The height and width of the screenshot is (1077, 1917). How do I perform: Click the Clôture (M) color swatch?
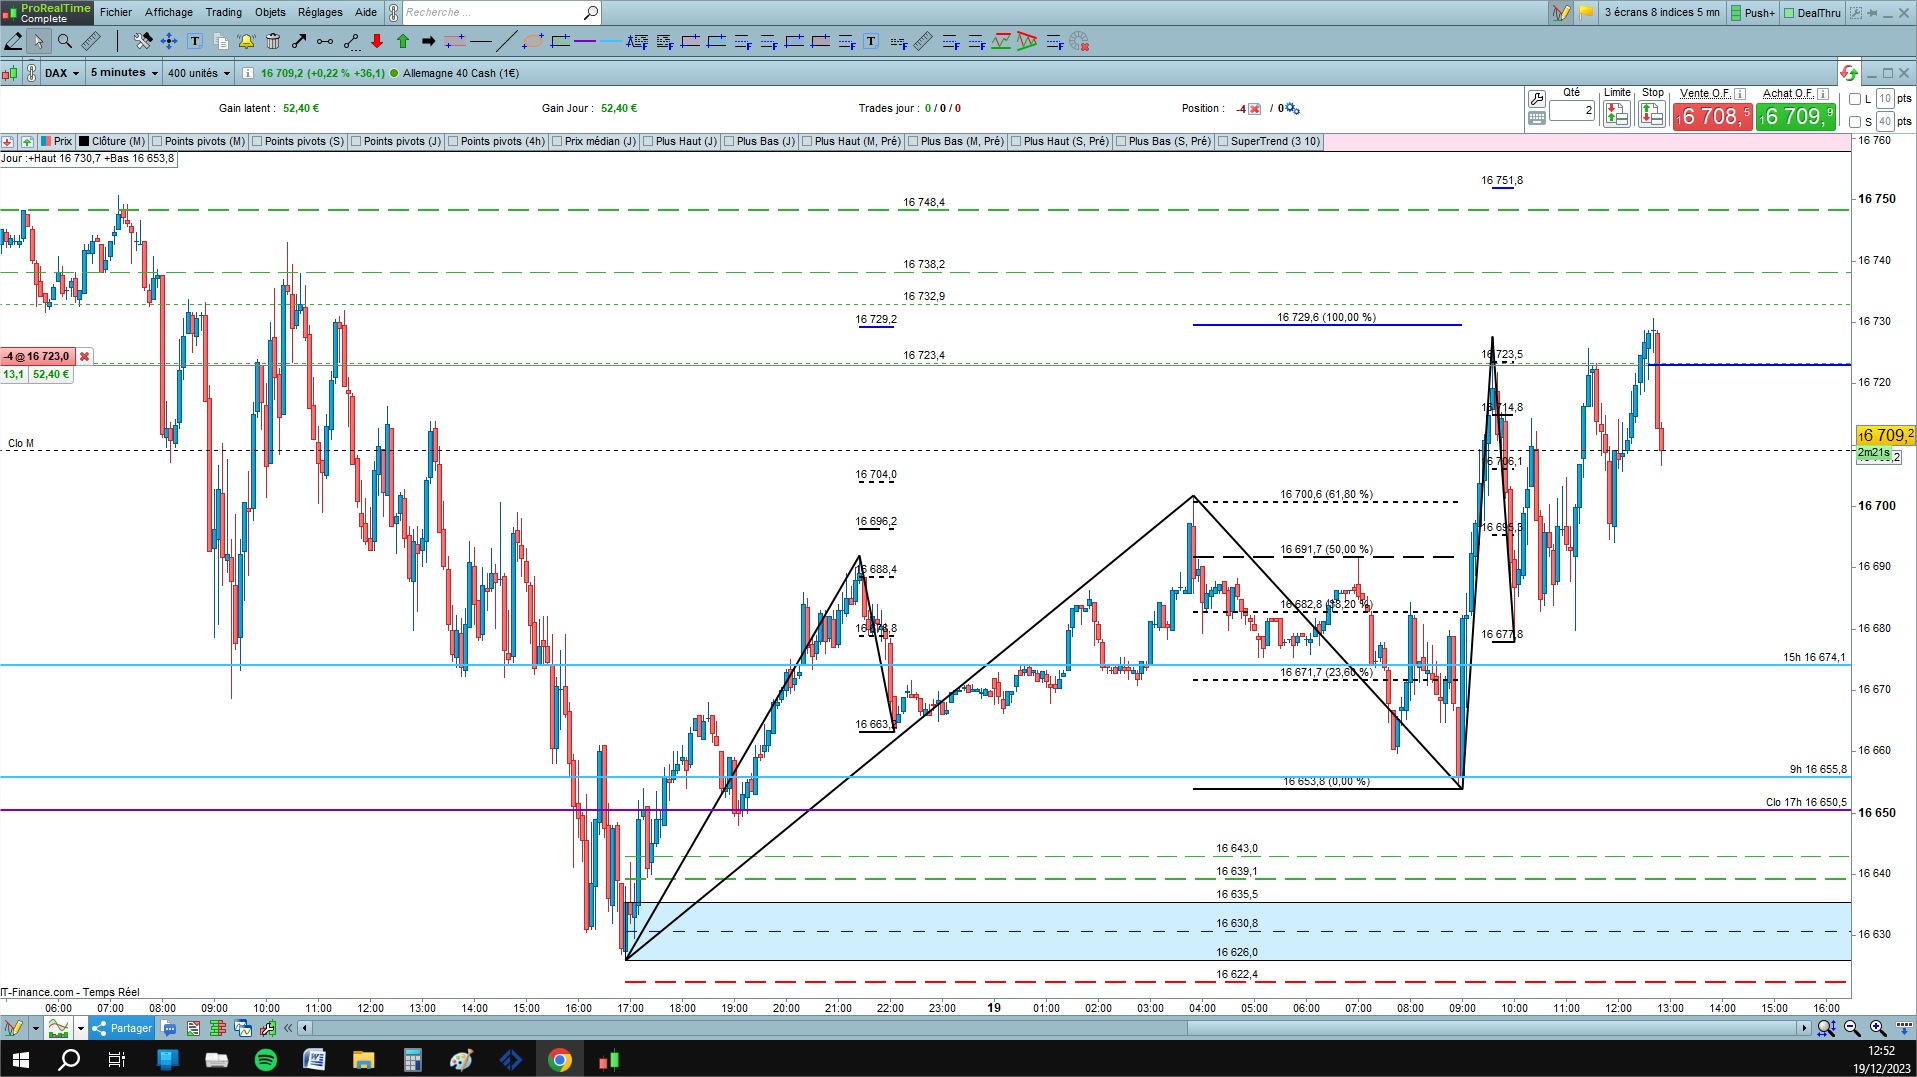tap(84, 142)
